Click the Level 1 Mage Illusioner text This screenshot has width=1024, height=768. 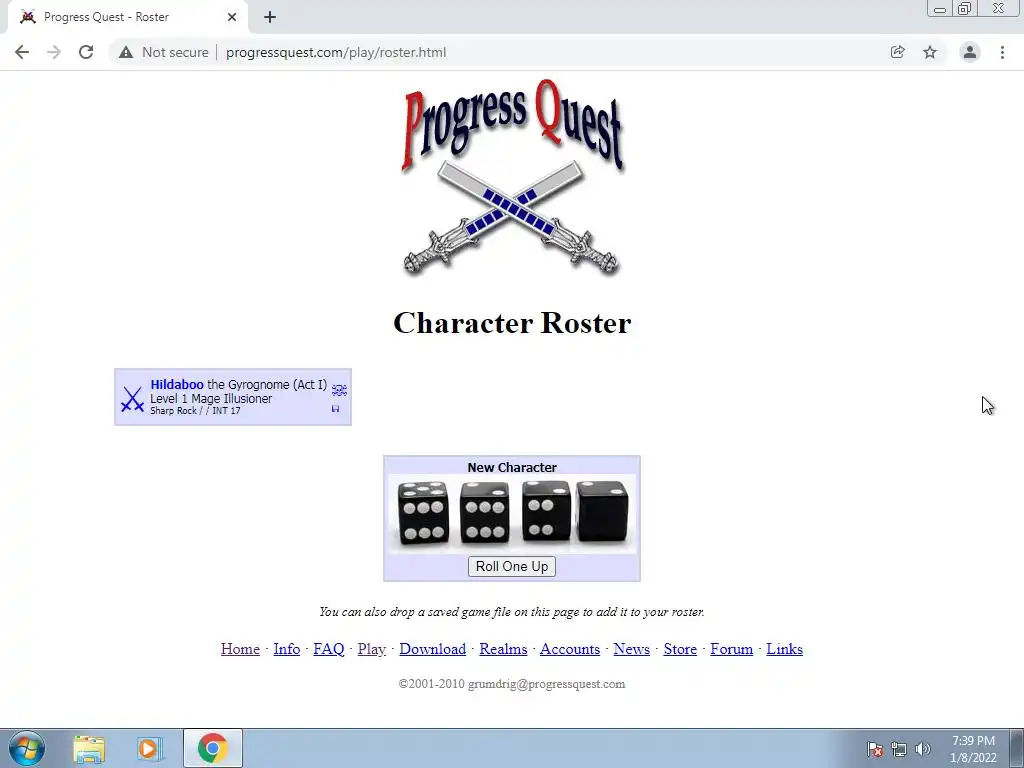click(x=211, y=398)
